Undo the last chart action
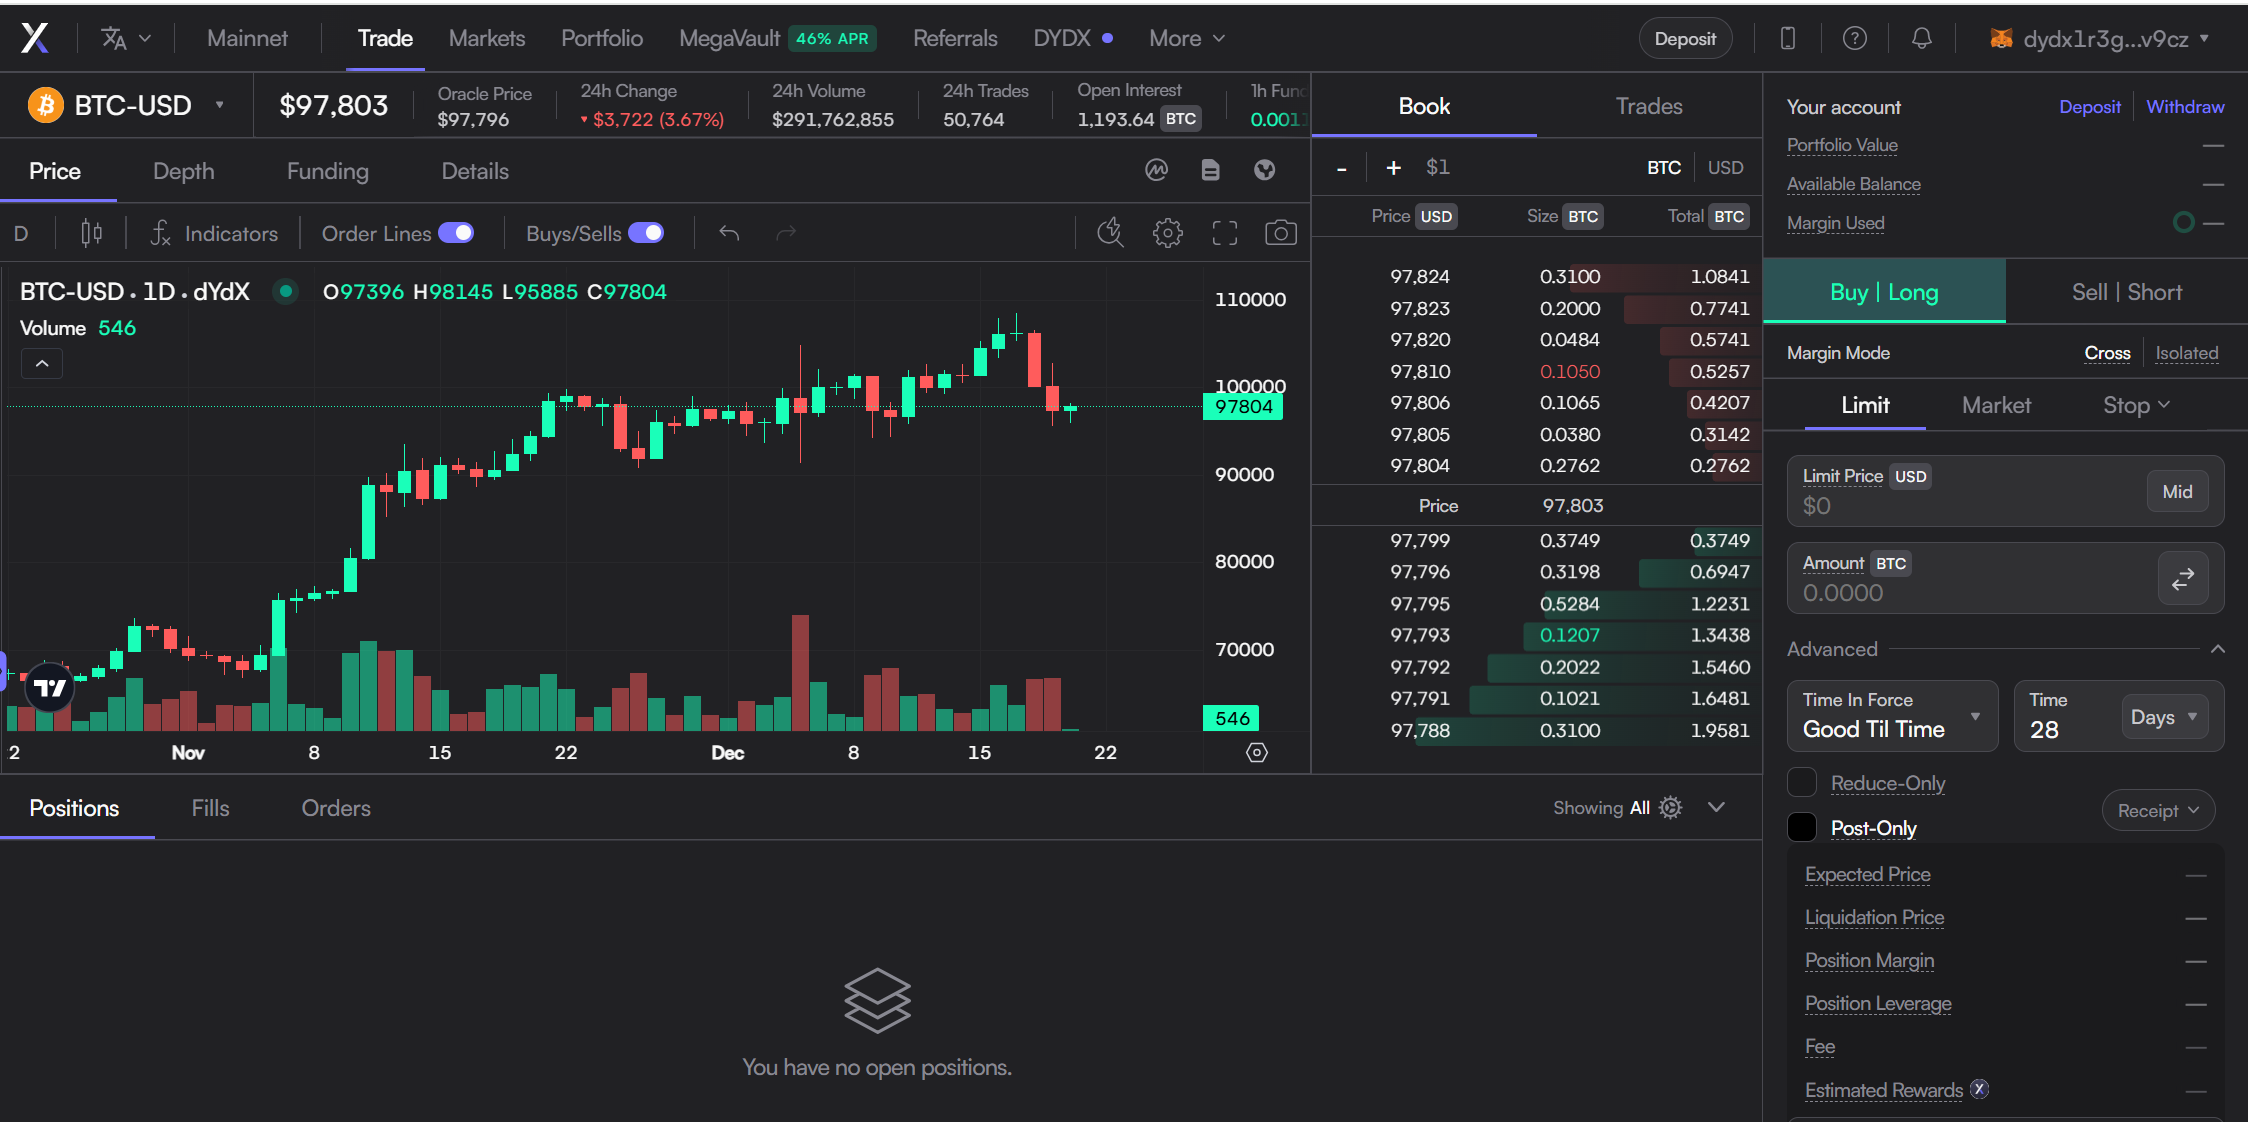This screenshot has height=1122, width=2248. tap(729, 233)
